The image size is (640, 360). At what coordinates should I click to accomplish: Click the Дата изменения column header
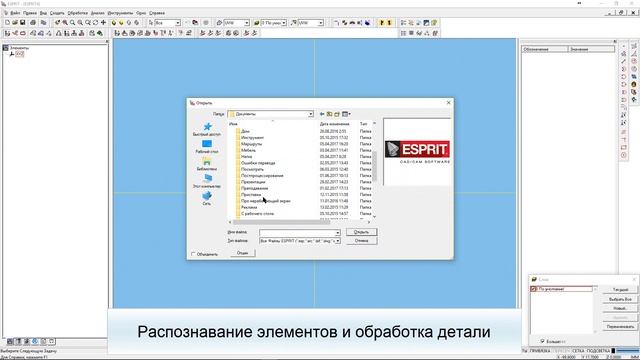coord(335,124)
